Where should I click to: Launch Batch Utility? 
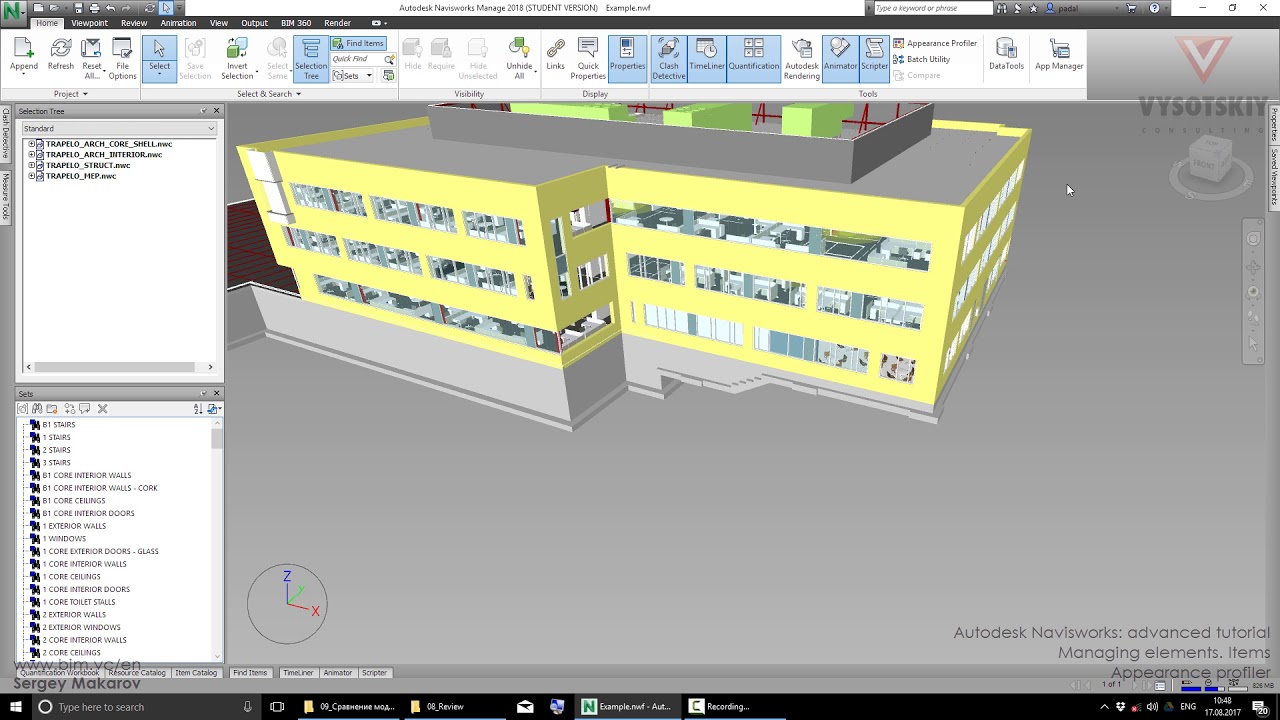922,59
